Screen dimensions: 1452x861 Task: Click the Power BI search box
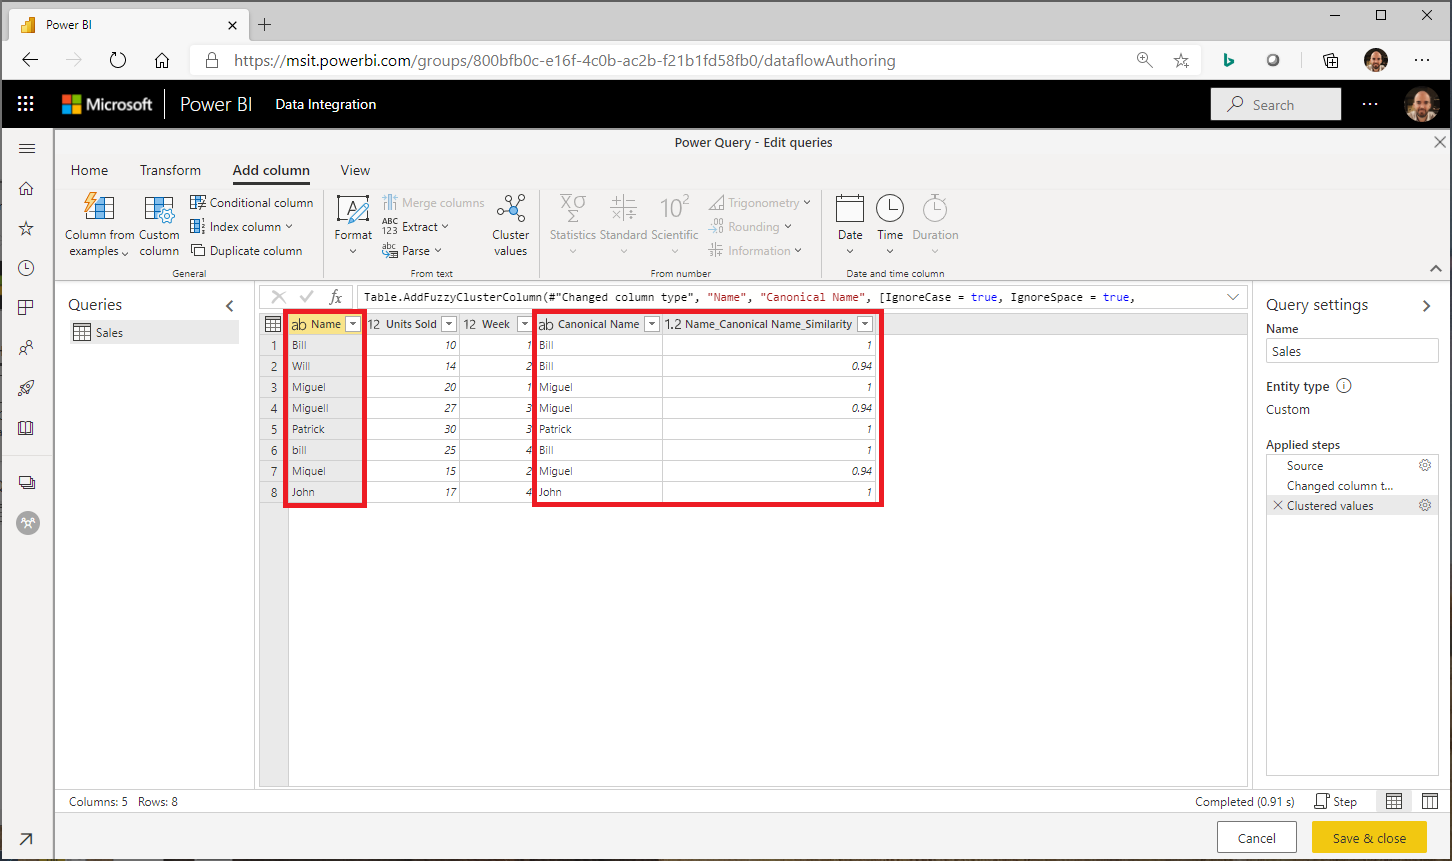tap(1276, 104)
